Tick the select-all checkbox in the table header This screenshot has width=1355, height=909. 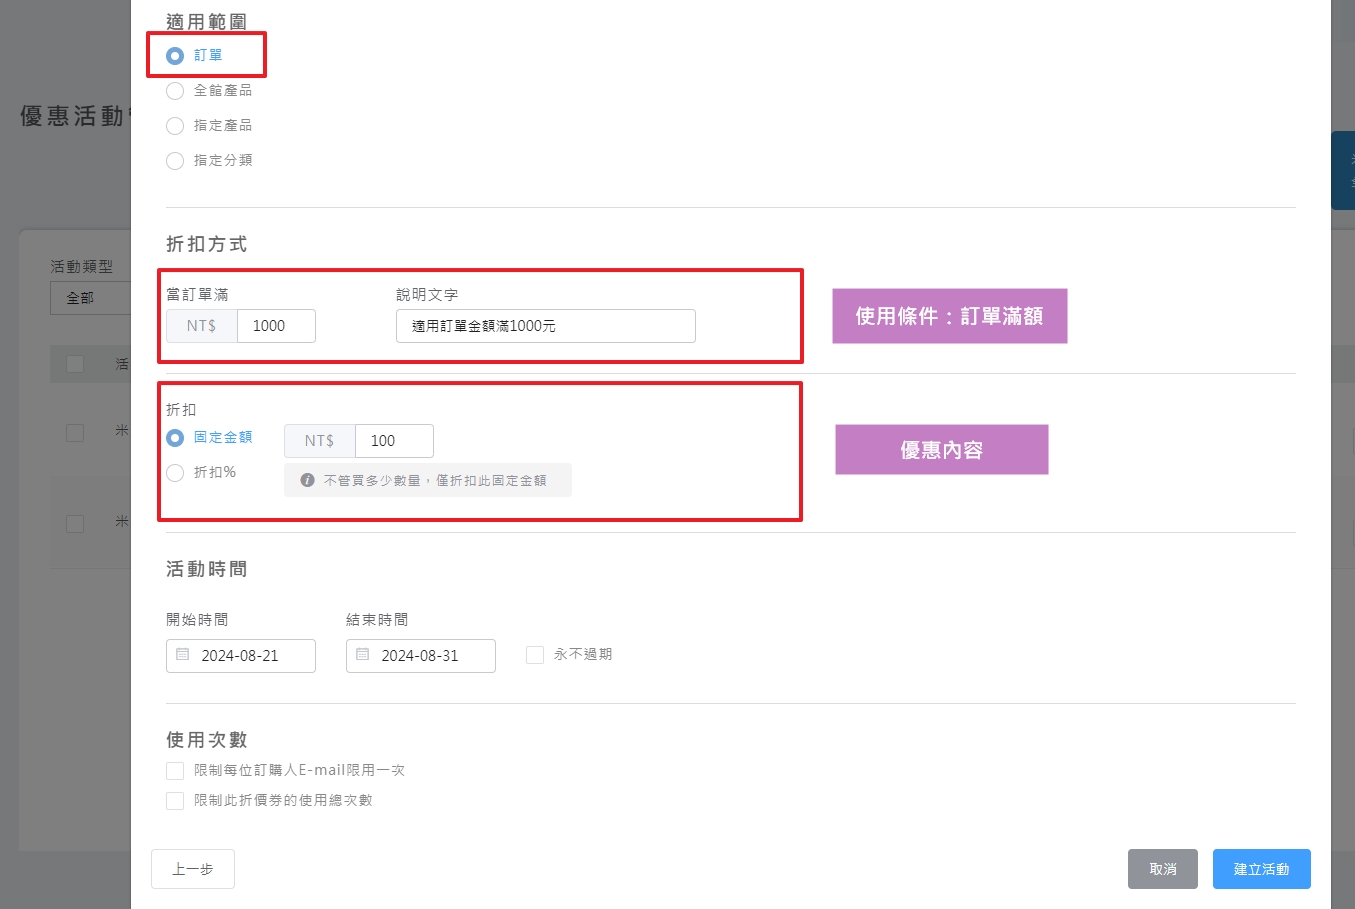[75, 363]
